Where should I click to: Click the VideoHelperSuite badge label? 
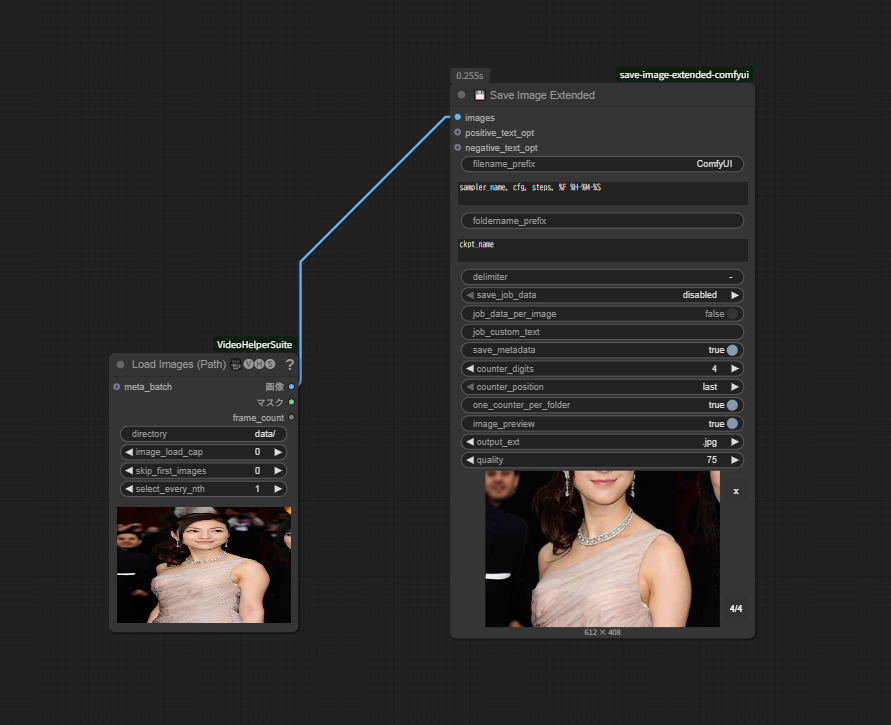[254, 344]
